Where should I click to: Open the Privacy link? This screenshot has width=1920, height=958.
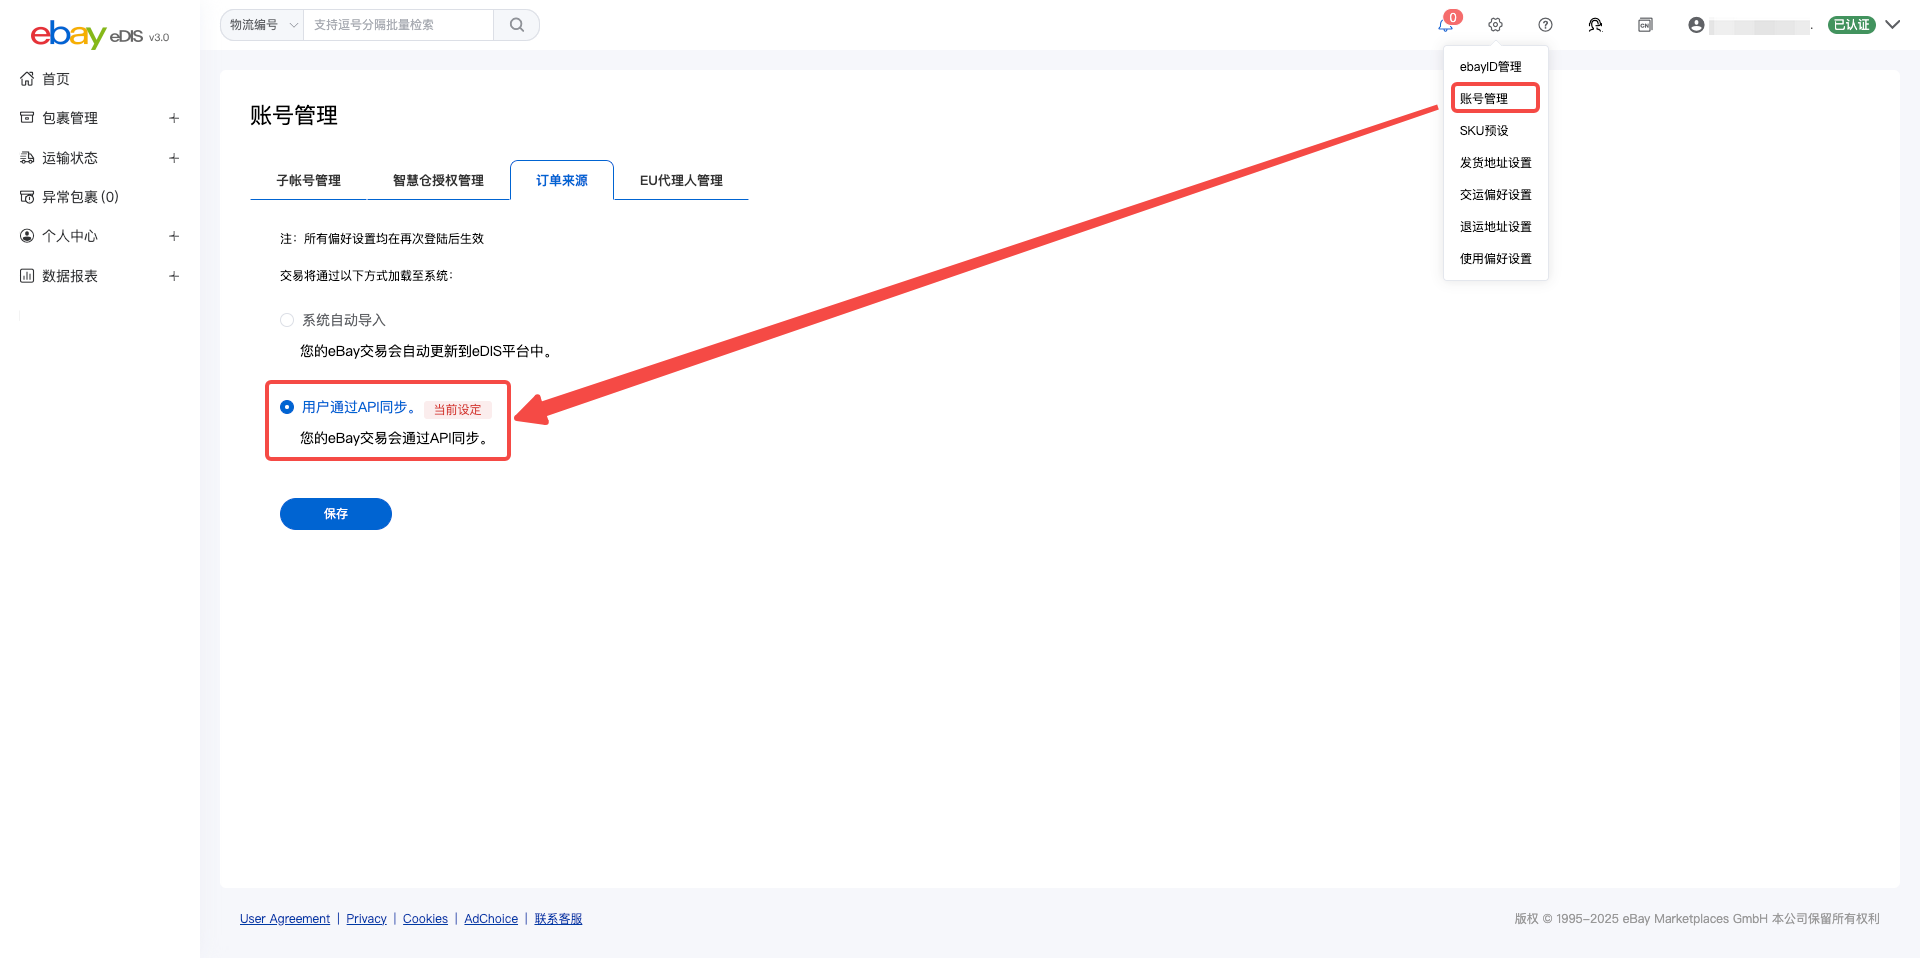[366, 919]
